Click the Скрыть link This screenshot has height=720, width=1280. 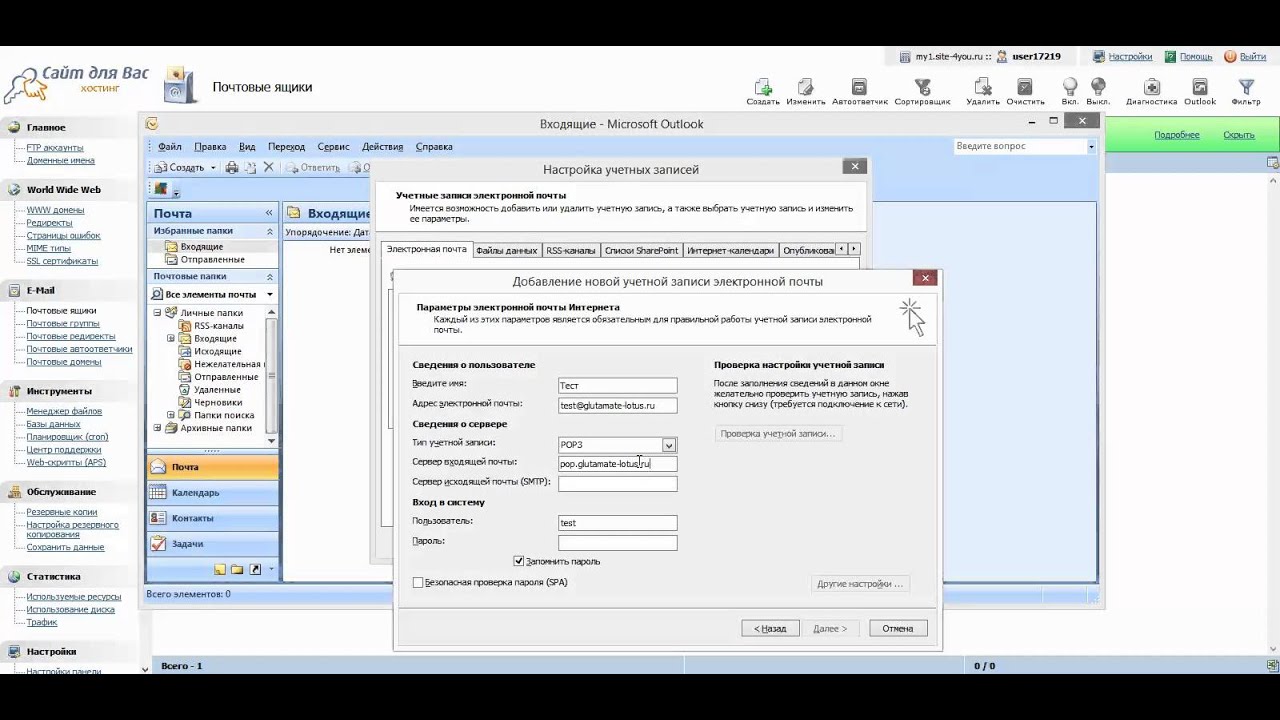pyautogui.click(x=1238, y=135)
